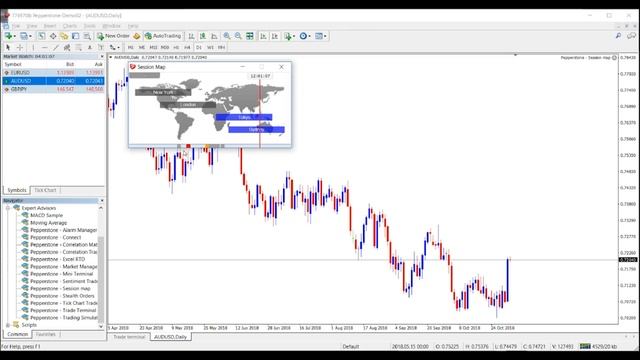
Task: Collapse the Expert Advisors tree node
Action: coord(8,208)
